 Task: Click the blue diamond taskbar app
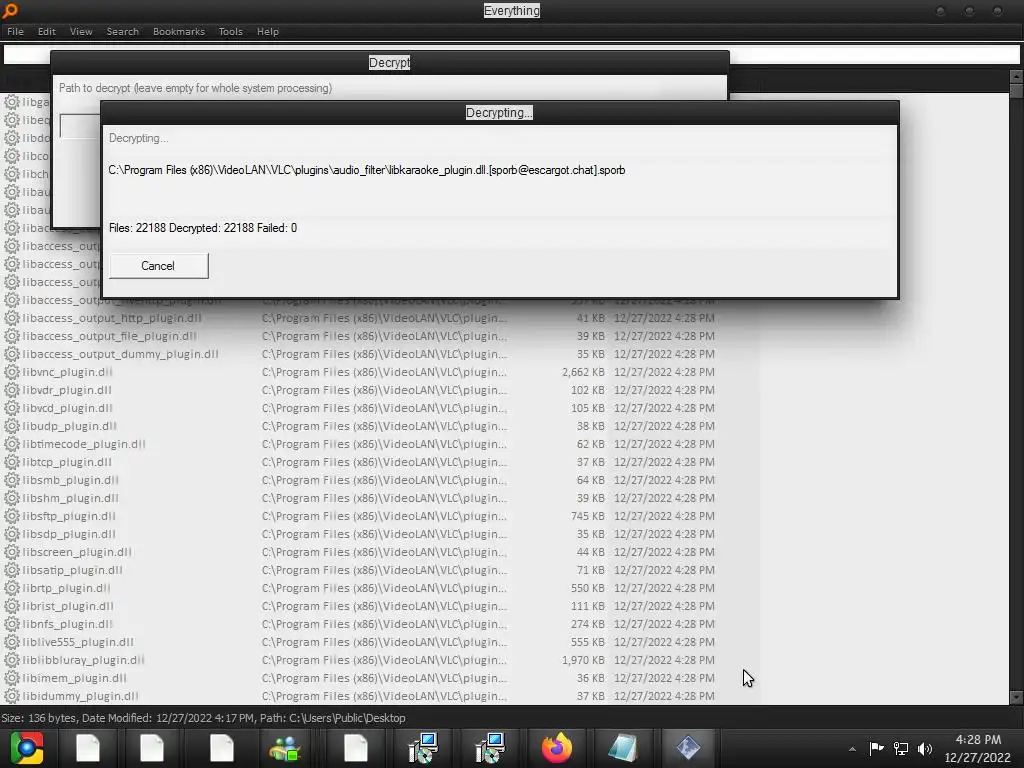[x=688, y=748]
